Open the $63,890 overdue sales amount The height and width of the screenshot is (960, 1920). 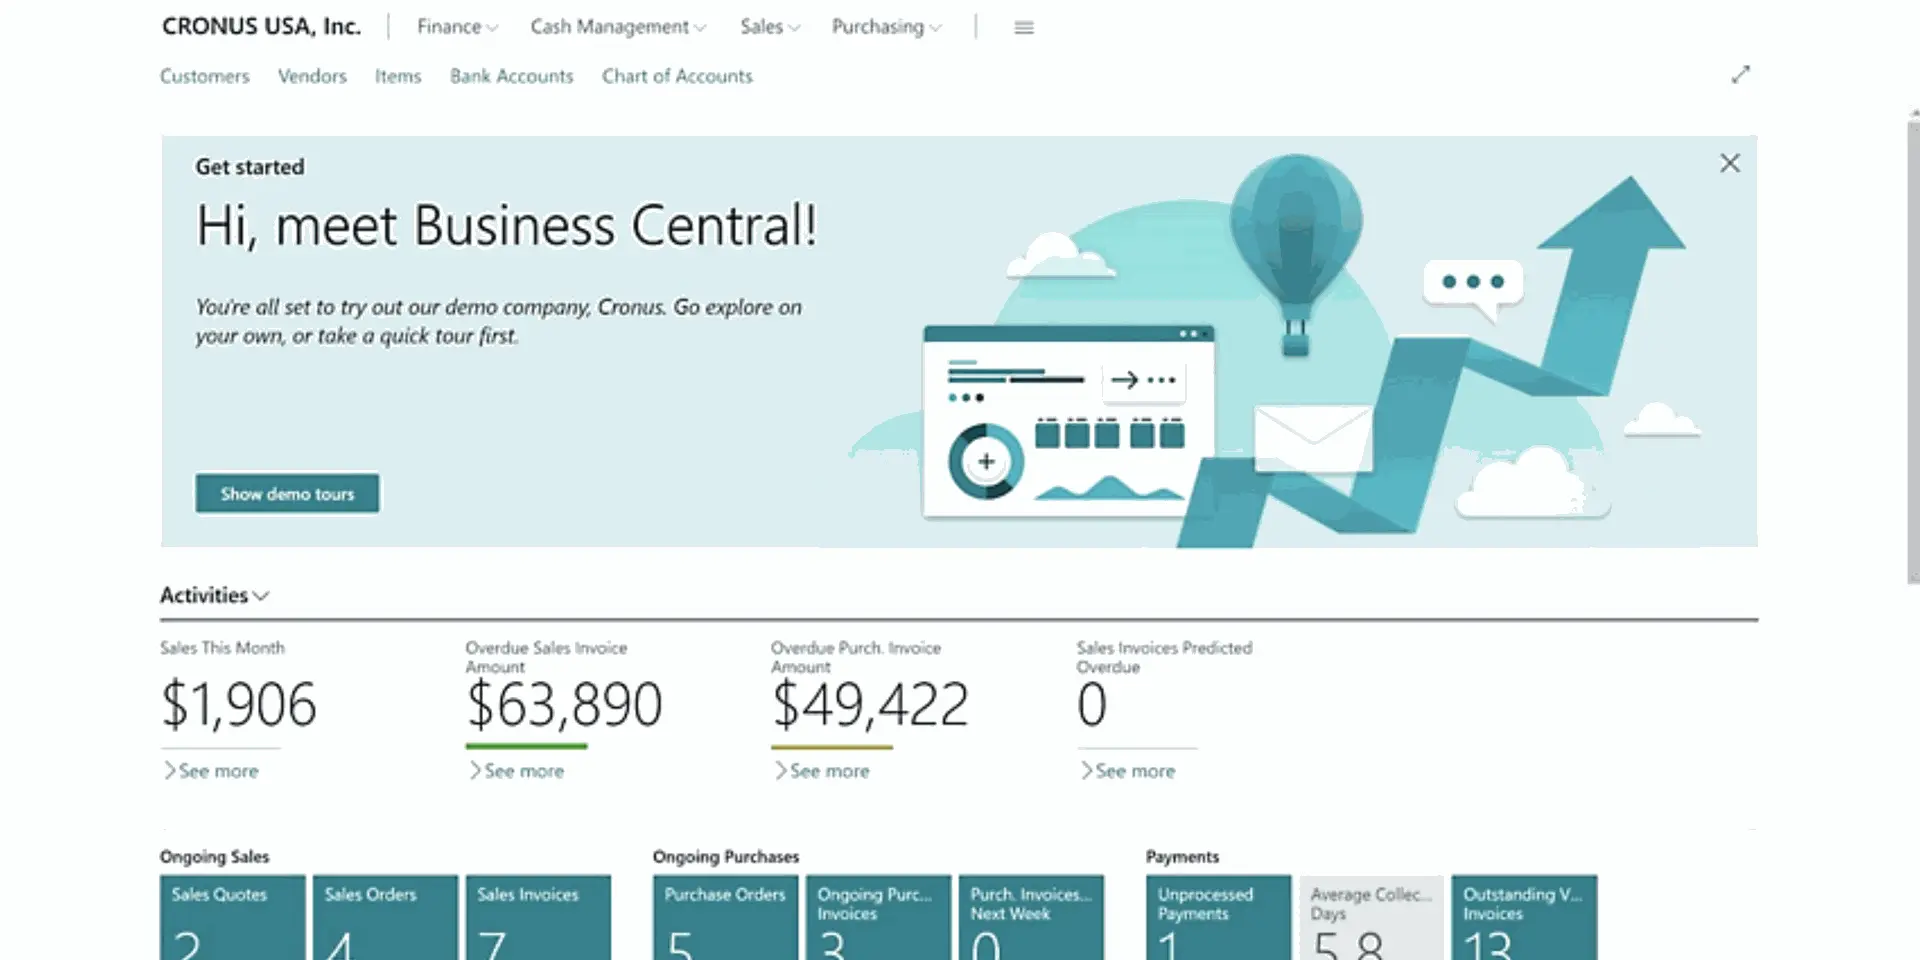click(x=564, y=705)
